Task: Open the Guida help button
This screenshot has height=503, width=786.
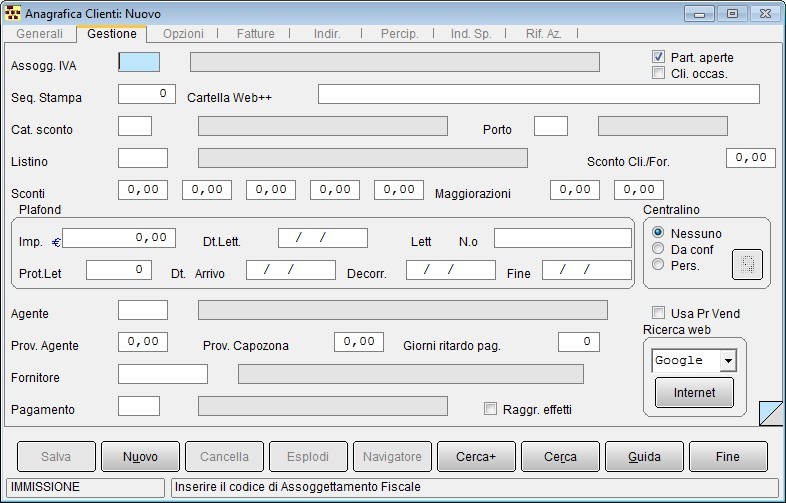Action: click(644, 456)
